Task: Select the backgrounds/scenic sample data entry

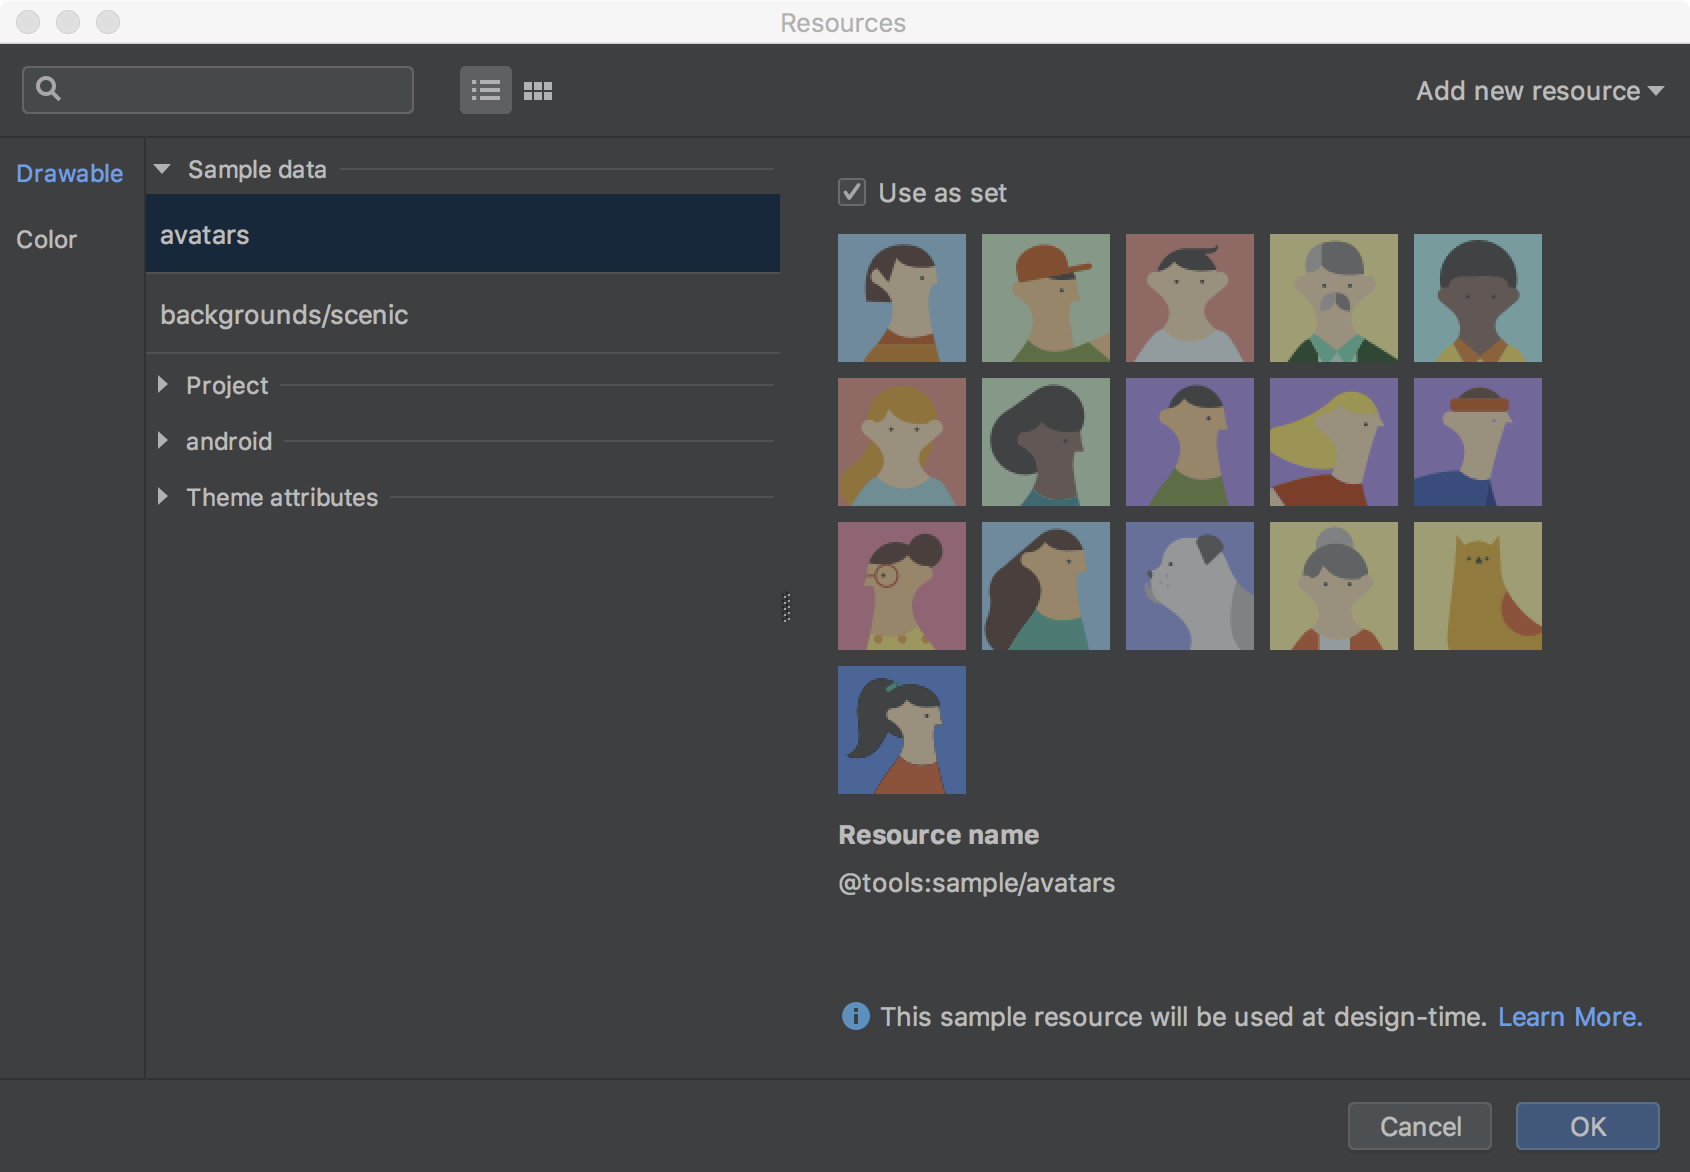Action: click(x=284, y=315)
